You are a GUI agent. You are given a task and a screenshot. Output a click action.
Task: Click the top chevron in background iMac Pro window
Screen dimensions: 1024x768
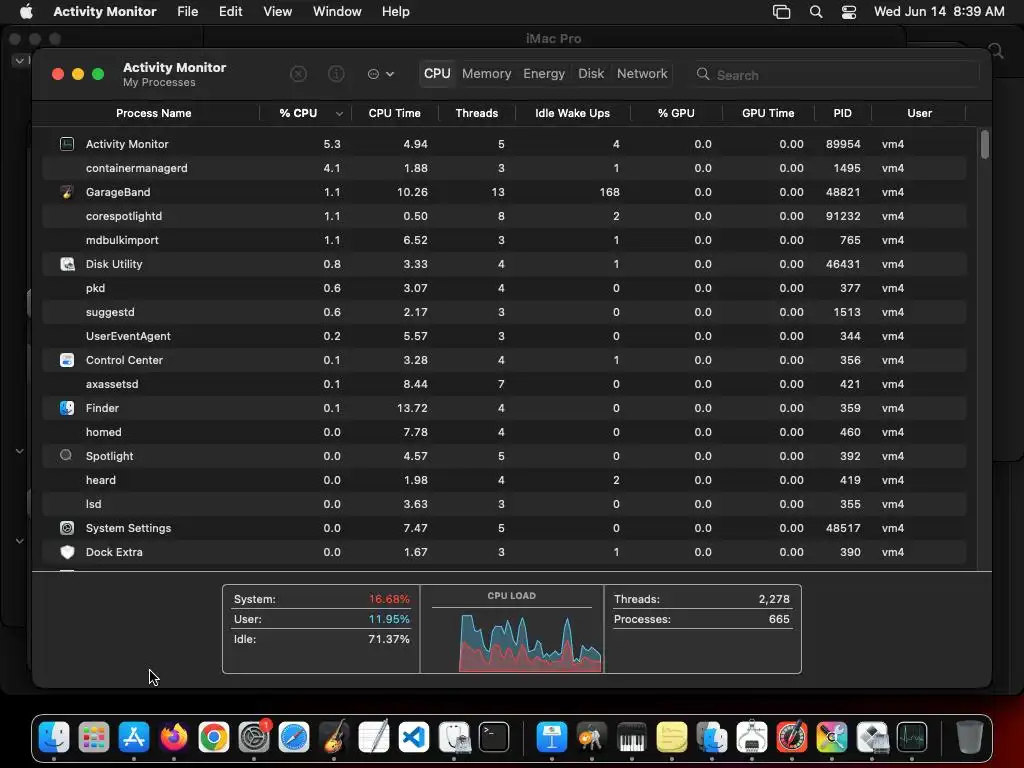tap(20, 60)
